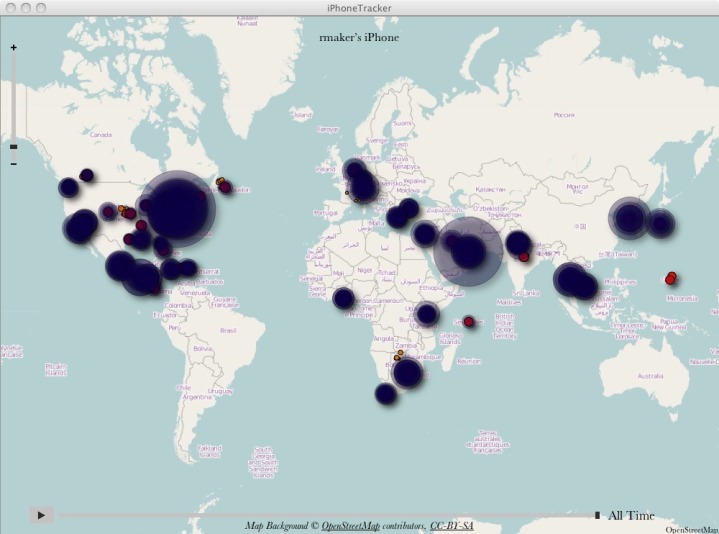Click the Argentina map label

click(x=197, y=397)
